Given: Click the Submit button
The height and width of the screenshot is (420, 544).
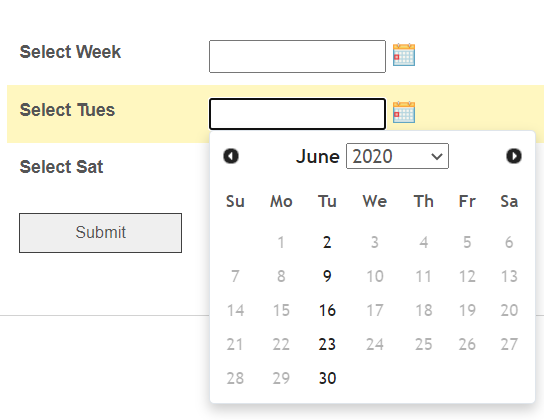Looking at the screenshot, I should click(x=101, y=233).
